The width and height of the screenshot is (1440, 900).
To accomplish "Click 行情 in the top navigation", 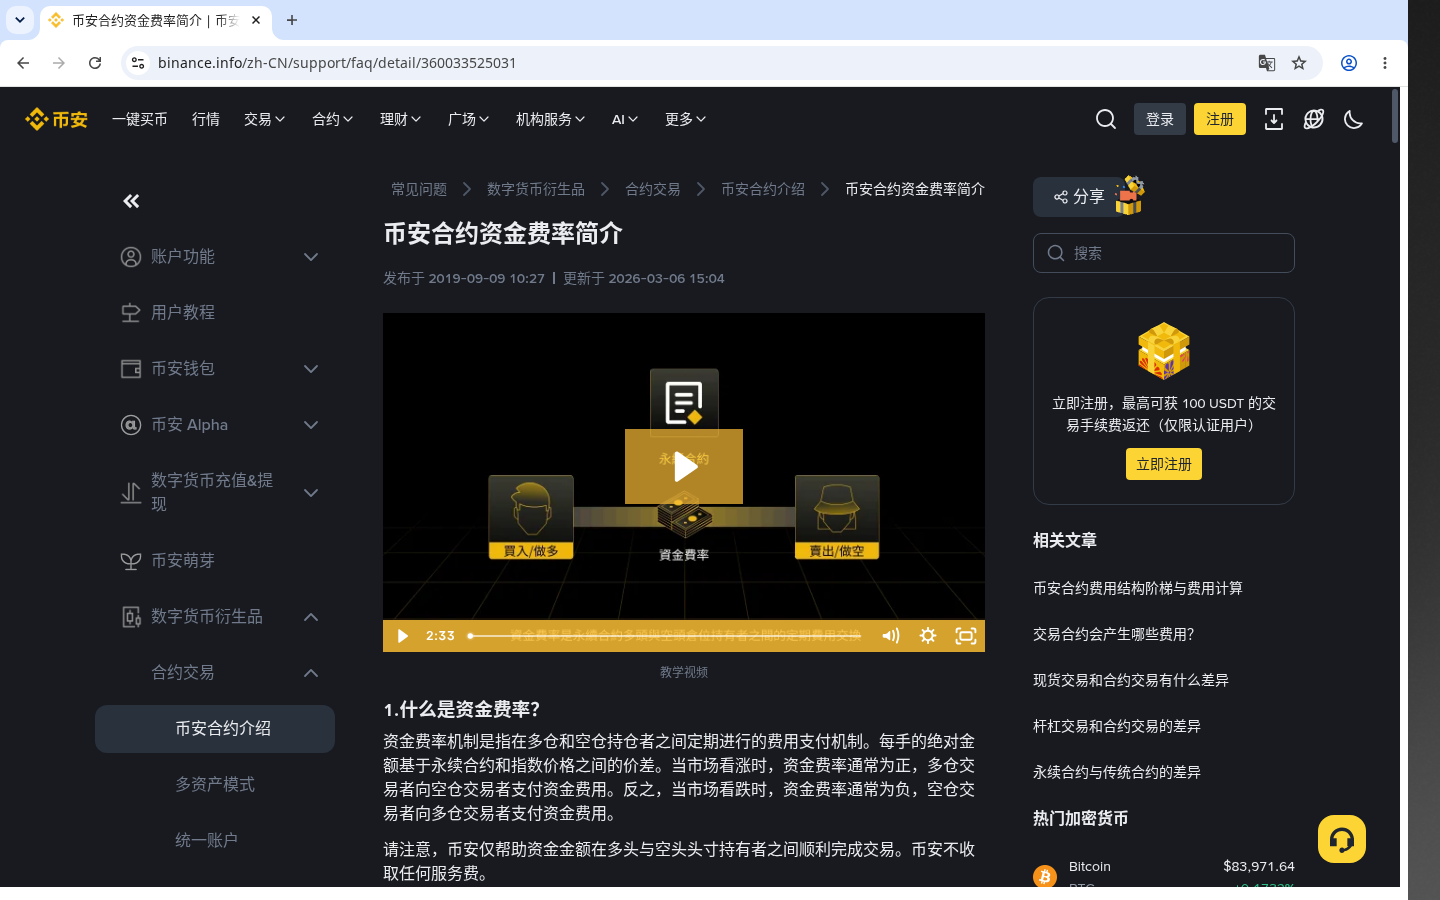I will tap(206, 119).
